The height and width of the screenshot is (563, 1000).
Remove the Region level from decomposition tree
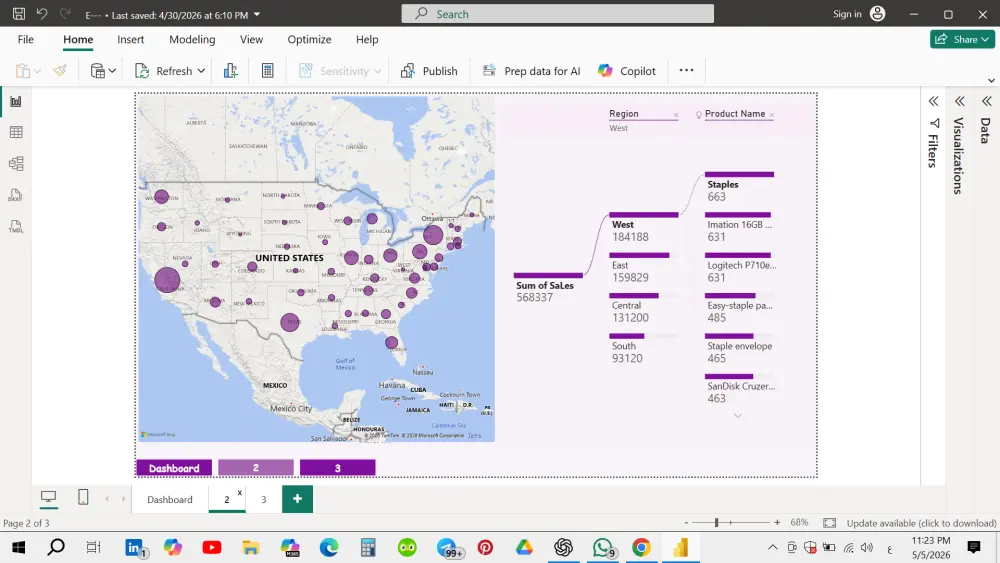pyautogui.click(x=676, y=115)
